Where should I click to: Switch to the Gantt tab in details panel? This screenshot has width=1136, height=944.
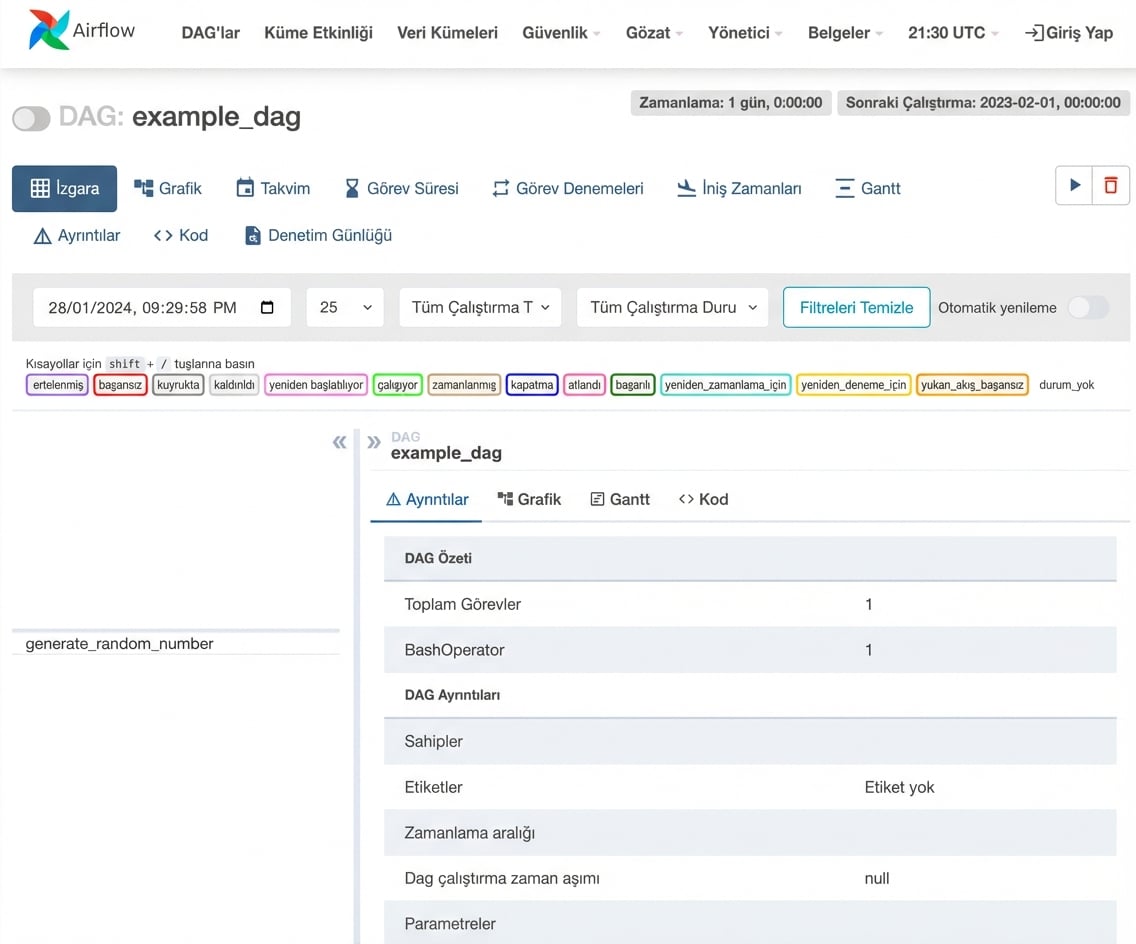point(620,499)
